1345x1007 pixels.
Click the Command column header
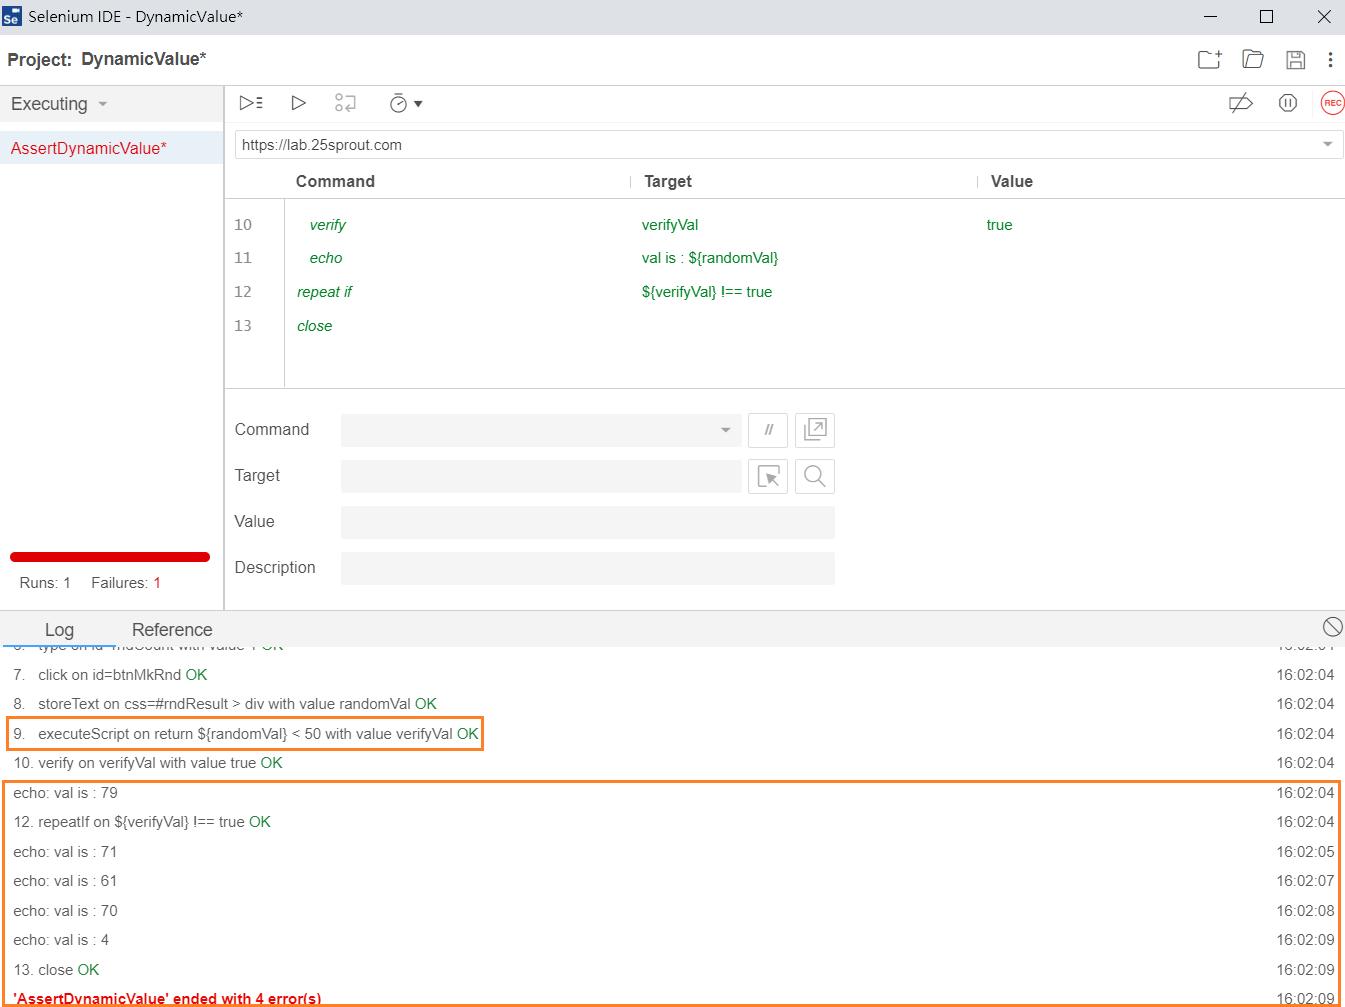click(335, 181)
